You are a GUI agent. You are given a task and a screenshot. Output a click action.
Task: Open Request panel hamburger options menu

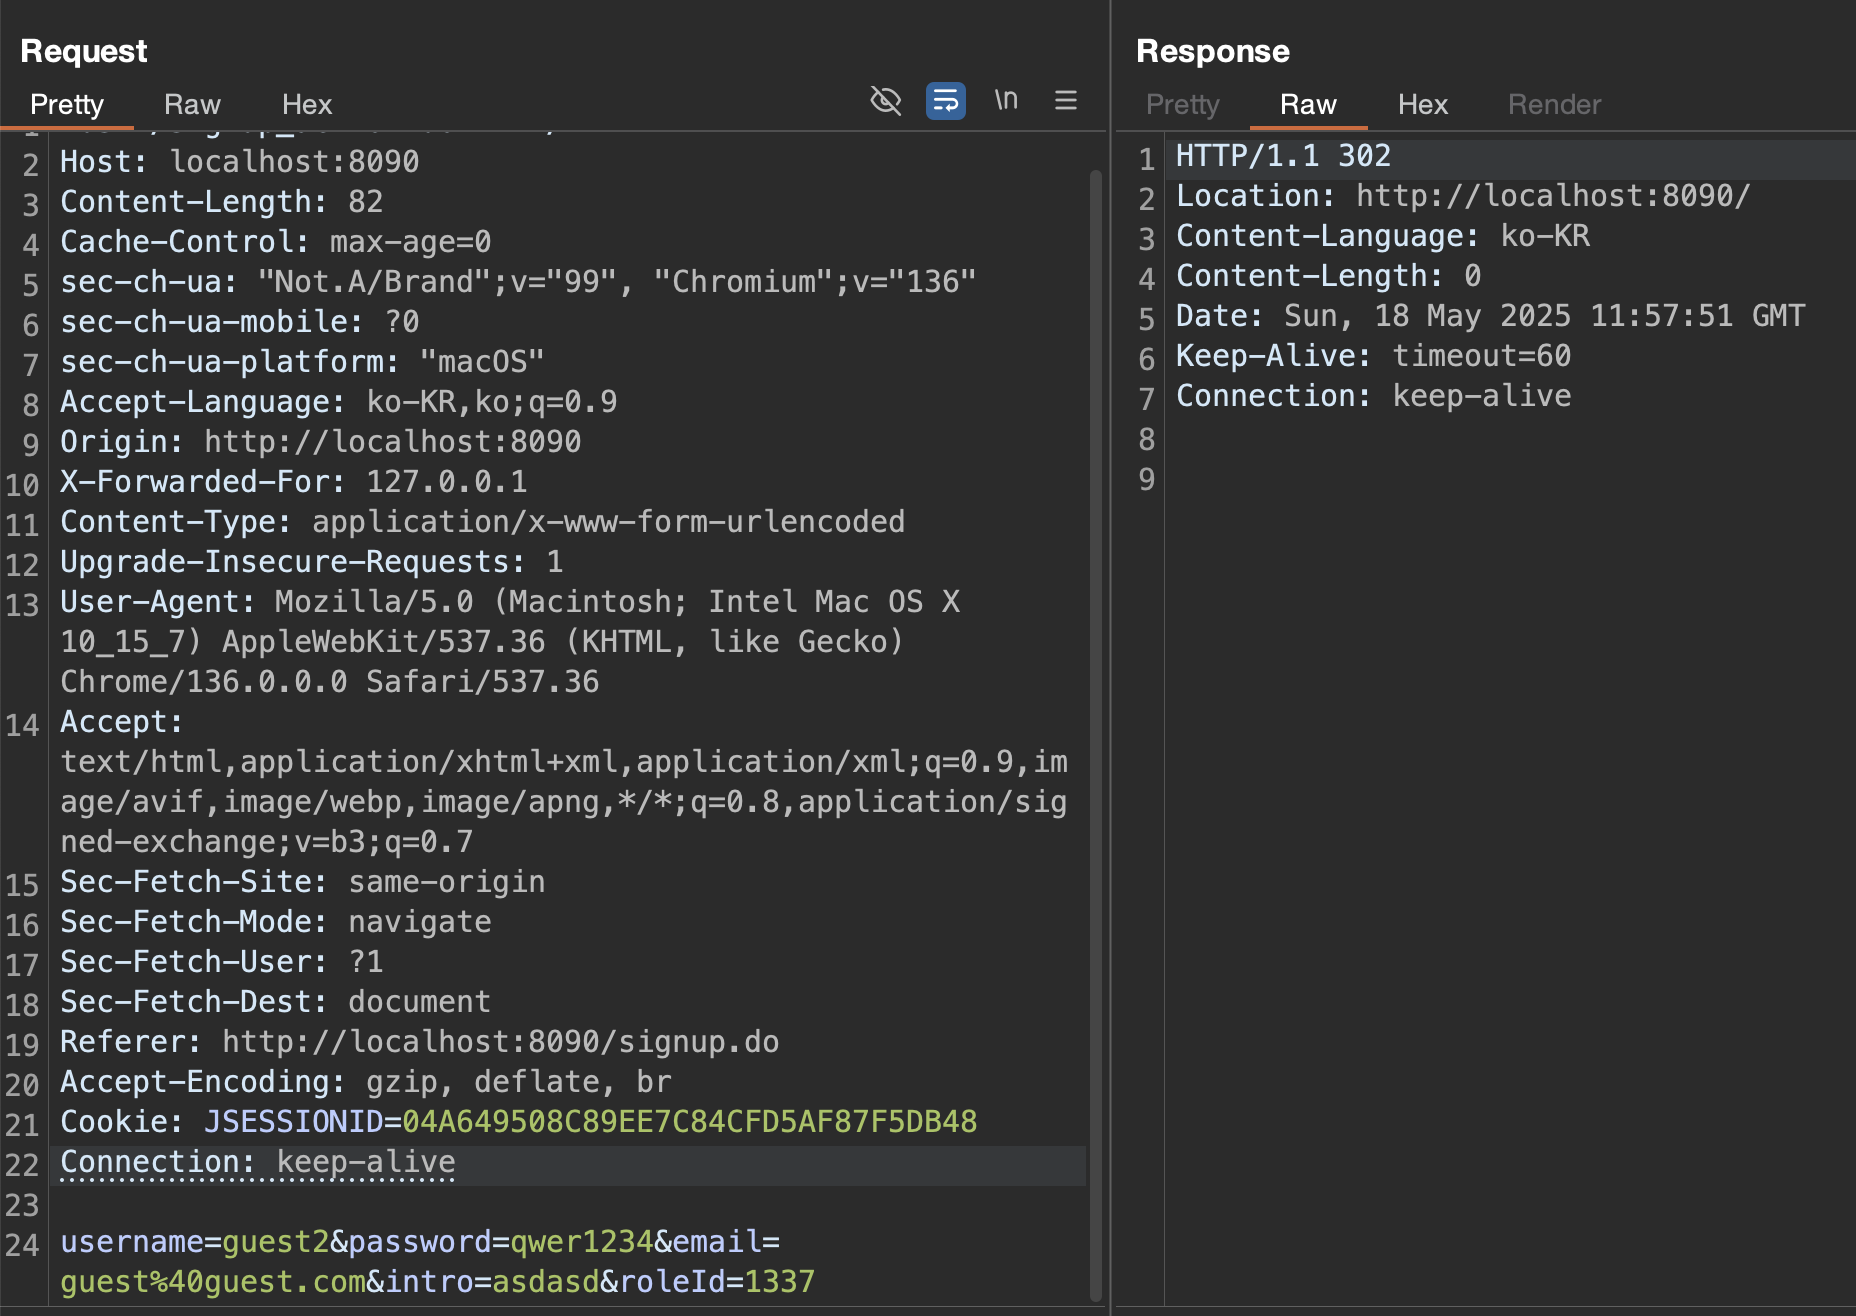1066,100
